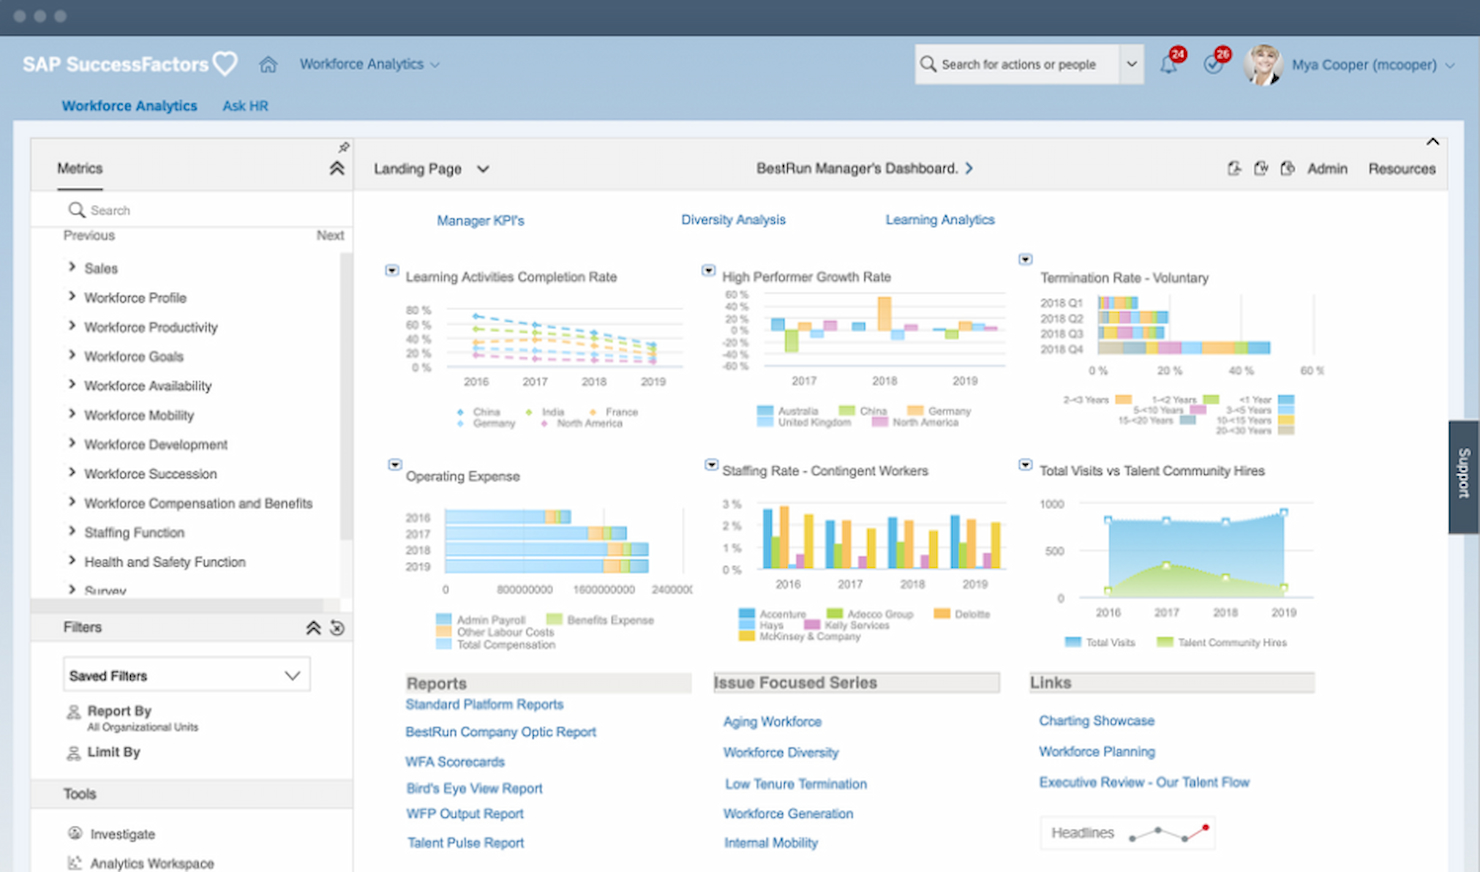Screen dimensions: 1480x872
Task: Expand the Sales metric category
Action: (71, 267)
